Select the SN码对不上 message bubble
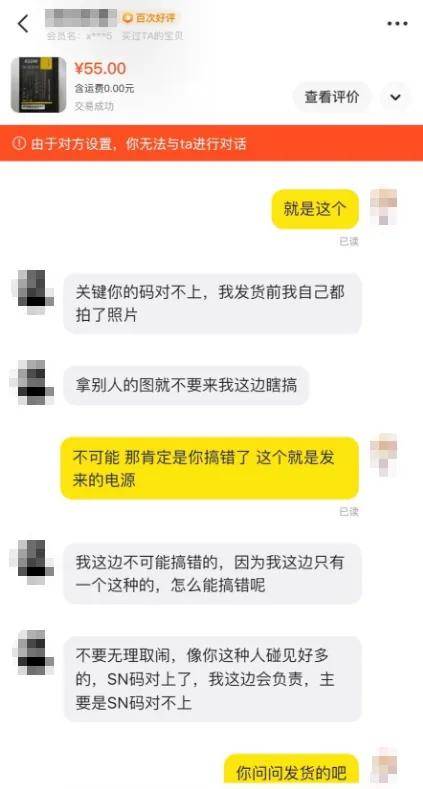Viewport: 423px width, 789px height. [212, 679]
